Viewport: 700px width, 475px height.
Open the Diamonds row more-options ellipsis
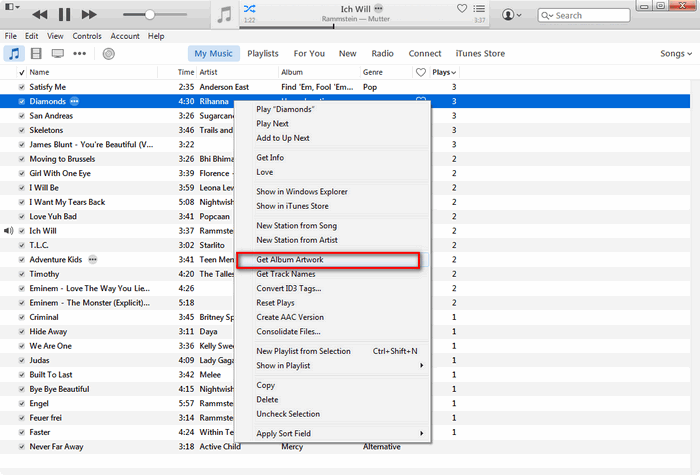[75, 101]
